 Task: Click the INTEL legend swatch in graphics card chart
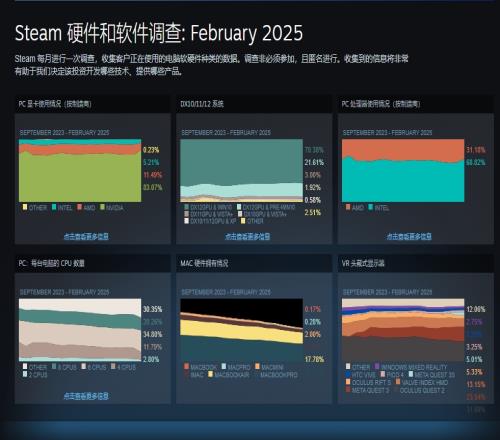(x=54, y=207)
